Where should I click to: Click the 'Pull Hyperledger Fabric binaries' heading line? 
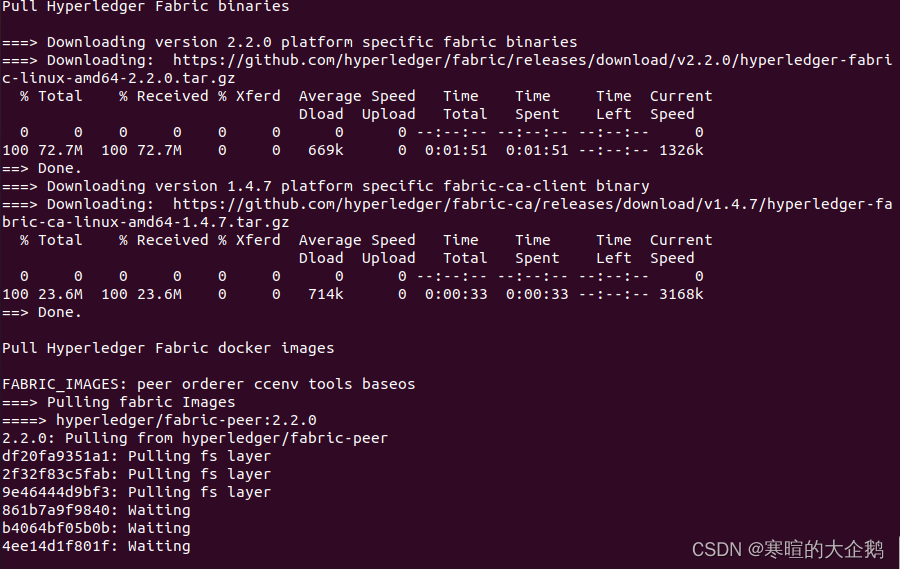click(146, 6)
